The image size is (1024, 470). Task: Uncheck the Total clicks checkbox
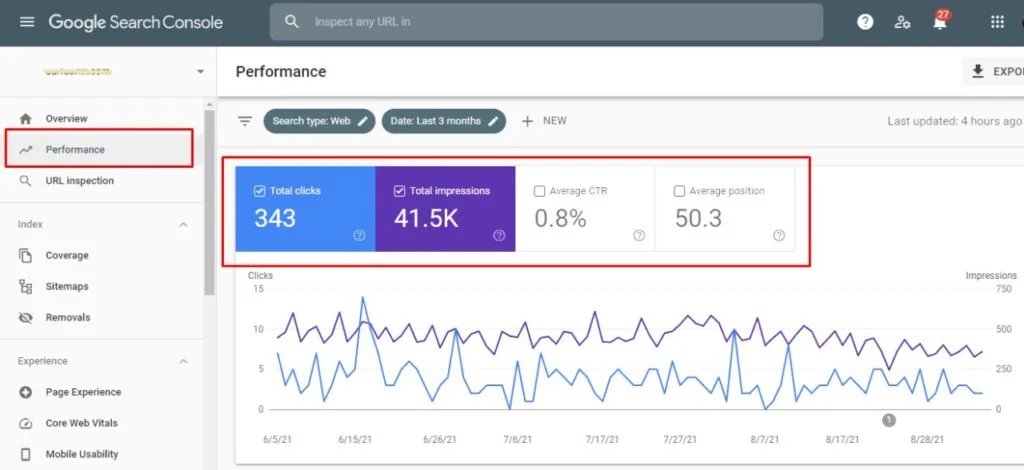[x=259, y=191]
